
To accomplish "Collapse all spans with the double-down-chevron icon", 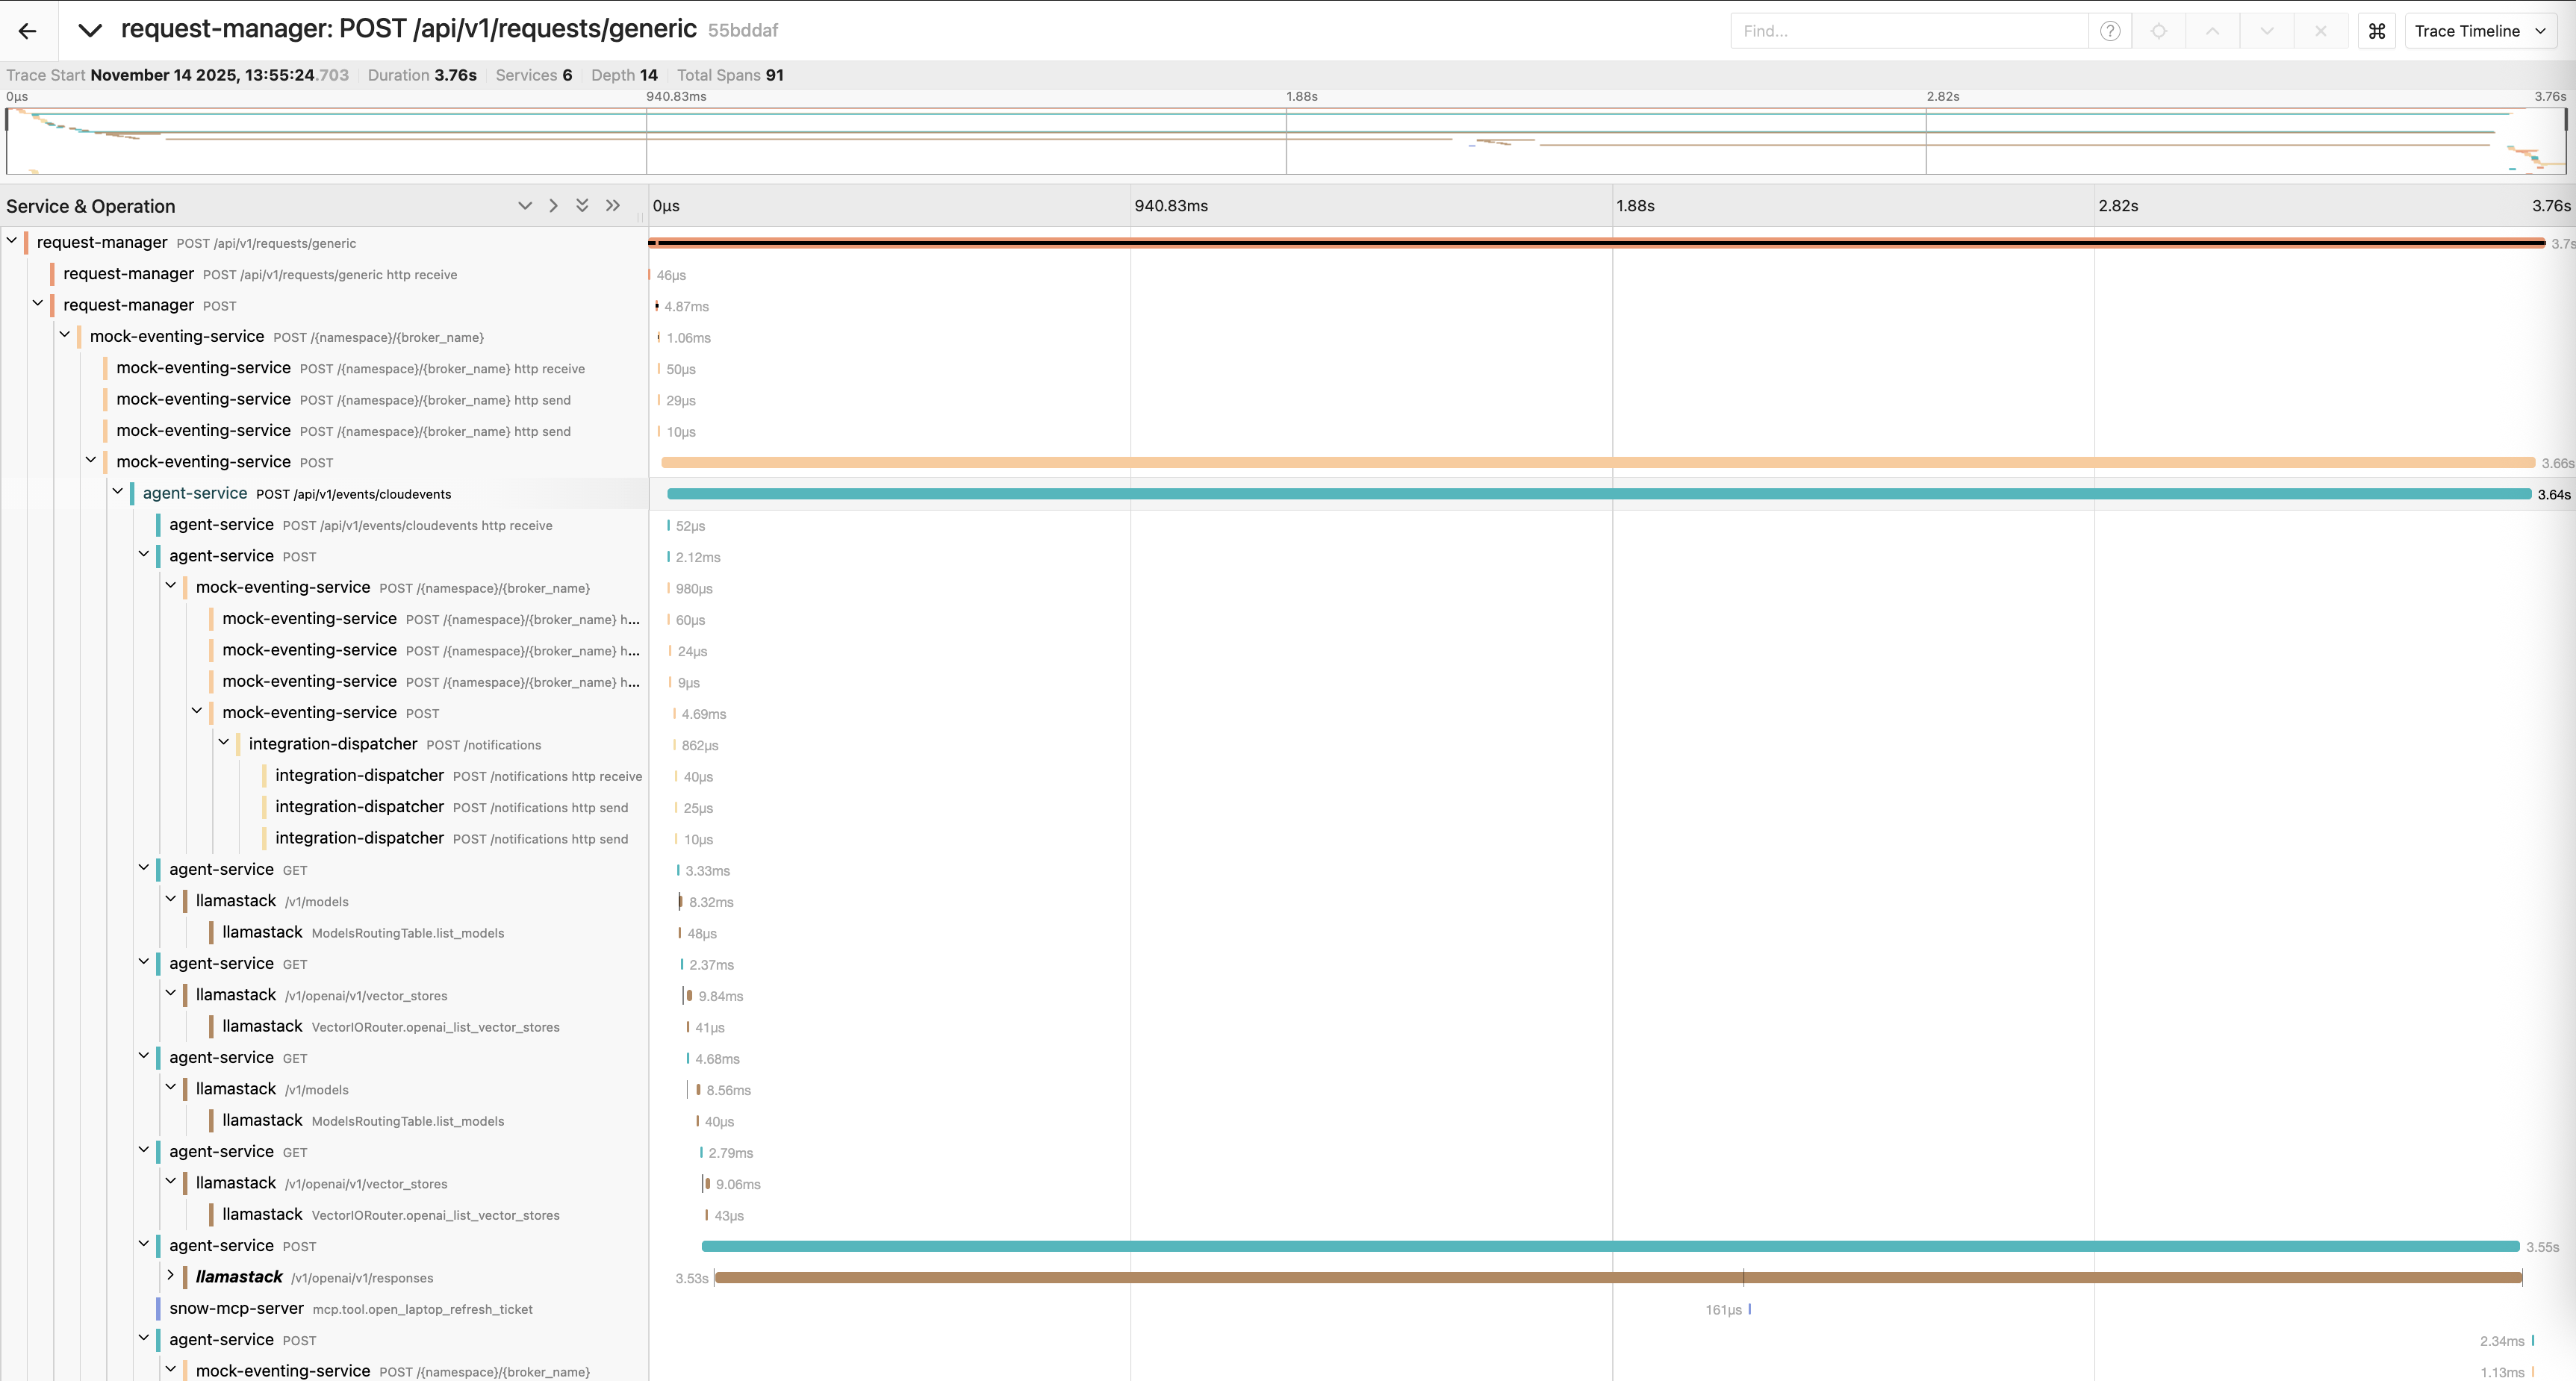I will (x=583, y=205).
